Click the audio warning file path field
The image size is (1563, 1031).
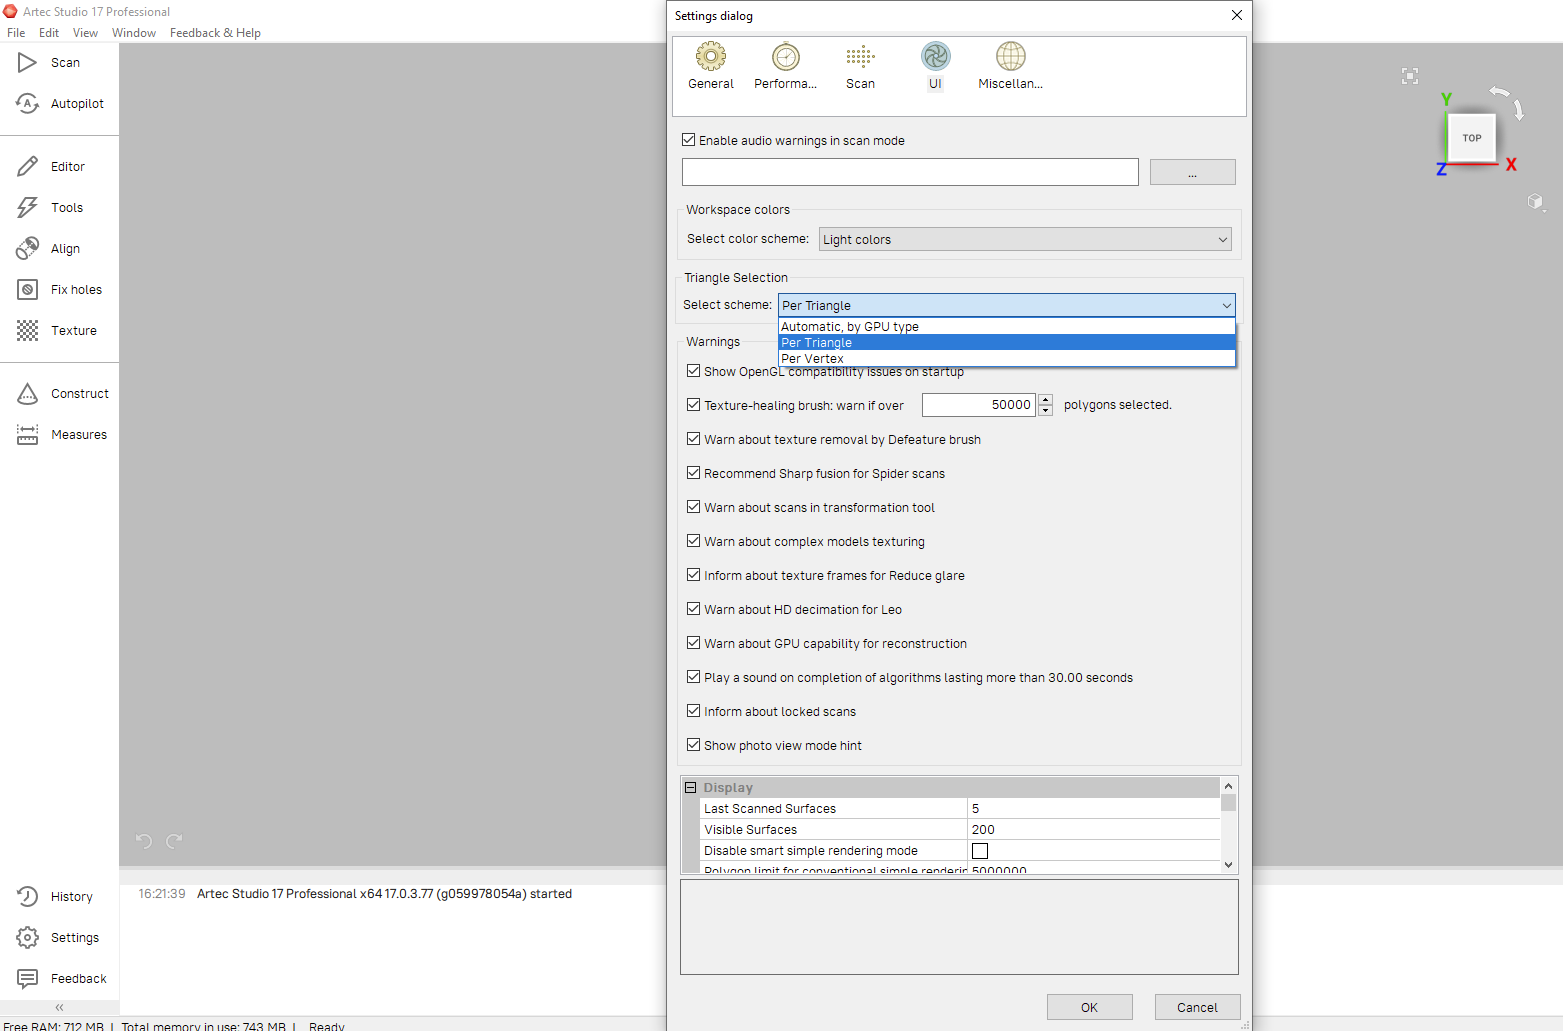point(910,172)
